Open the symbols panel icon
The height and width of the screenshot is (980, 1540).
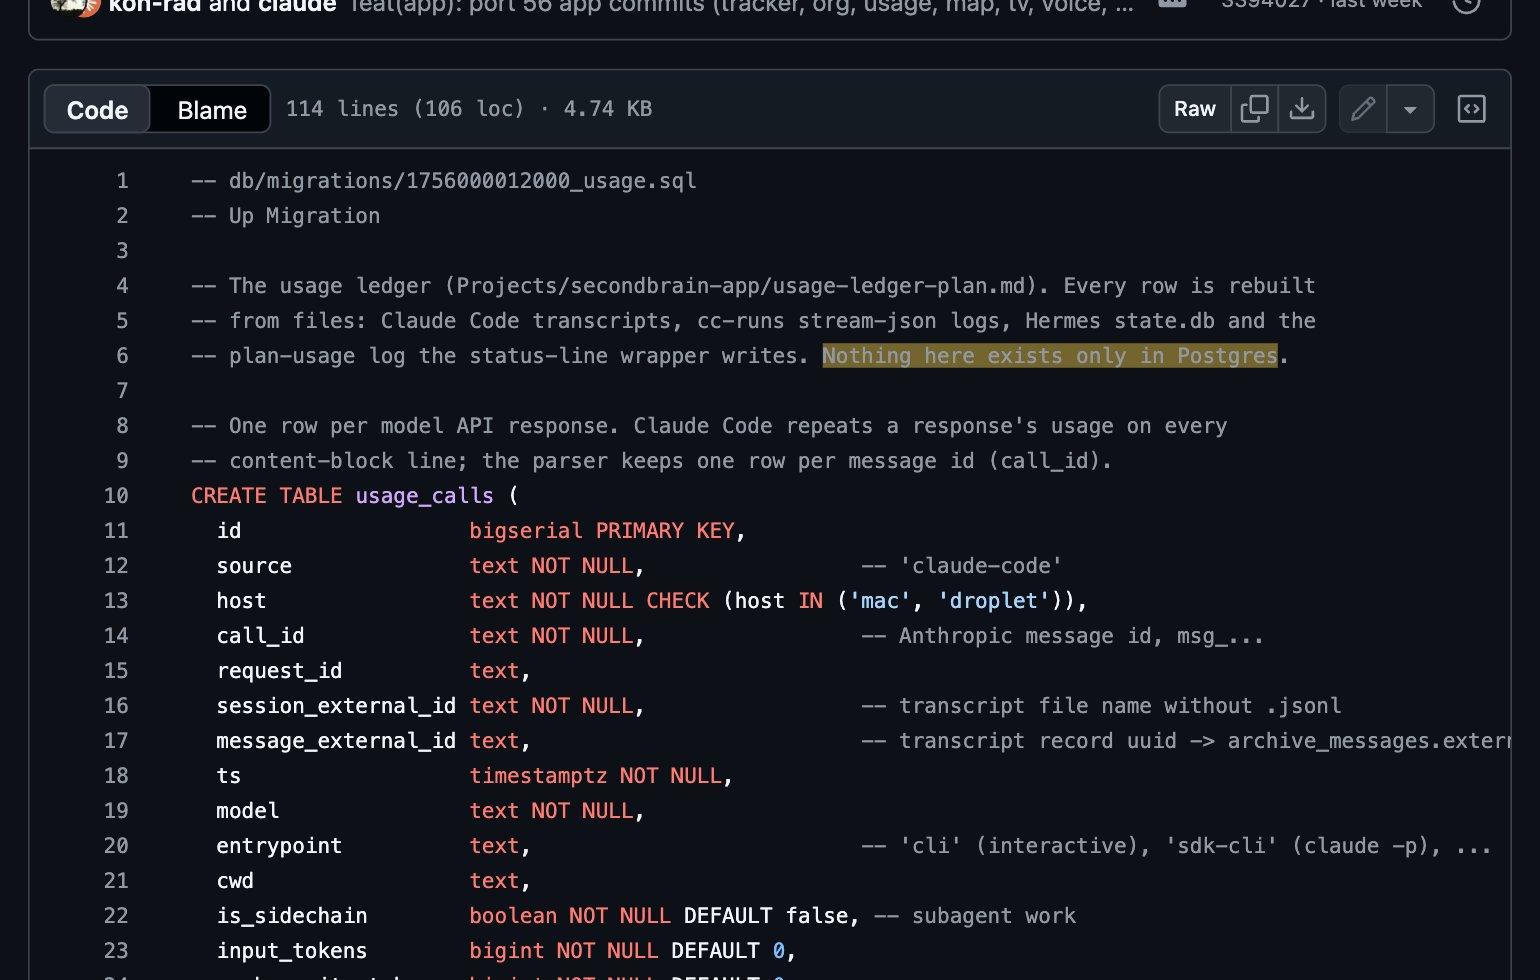(1471, 109)
